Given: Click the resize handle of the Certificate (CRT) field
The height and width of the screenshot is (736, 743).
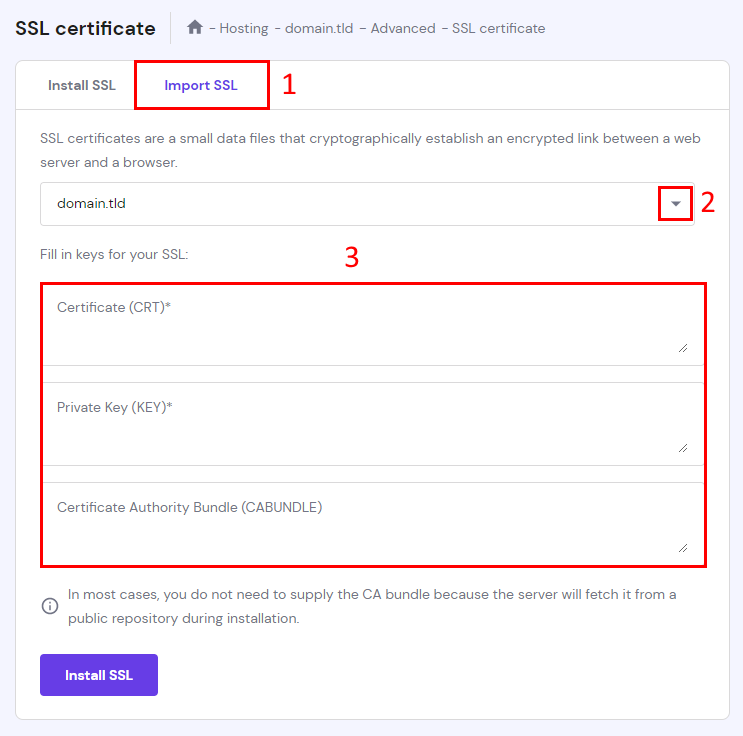Looking at the screenshot, I should (683, 347).
